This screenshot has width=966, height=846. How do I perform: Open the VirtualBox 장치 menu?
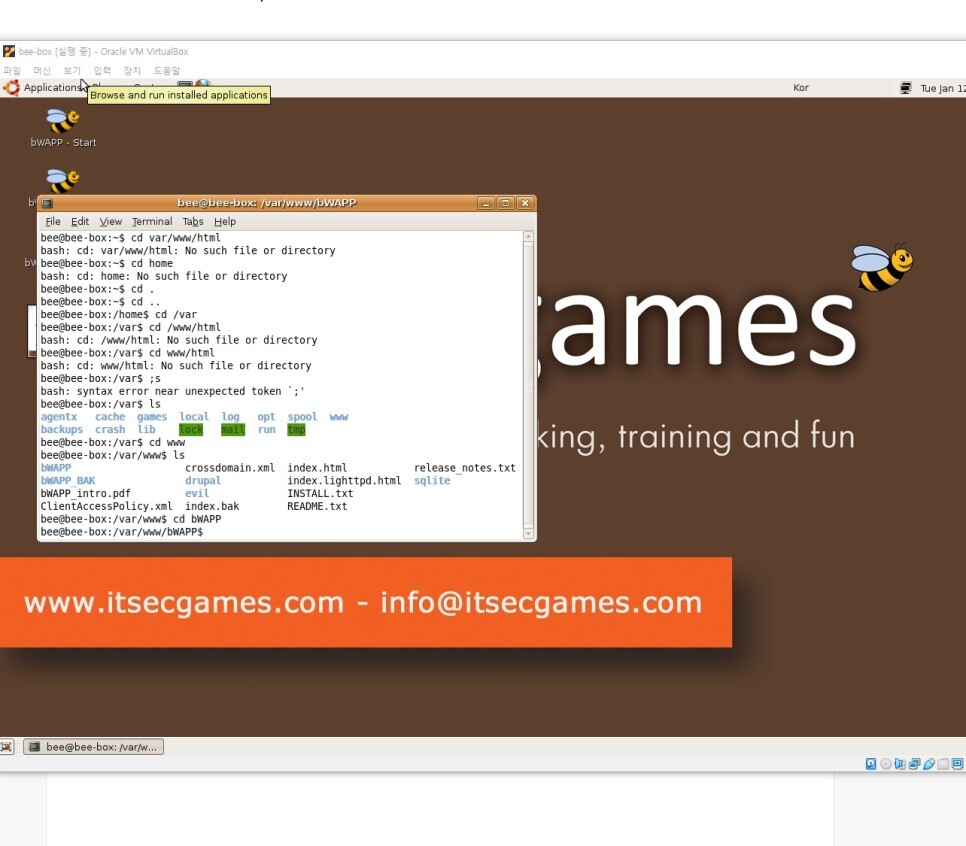click(x=132, y=70)
